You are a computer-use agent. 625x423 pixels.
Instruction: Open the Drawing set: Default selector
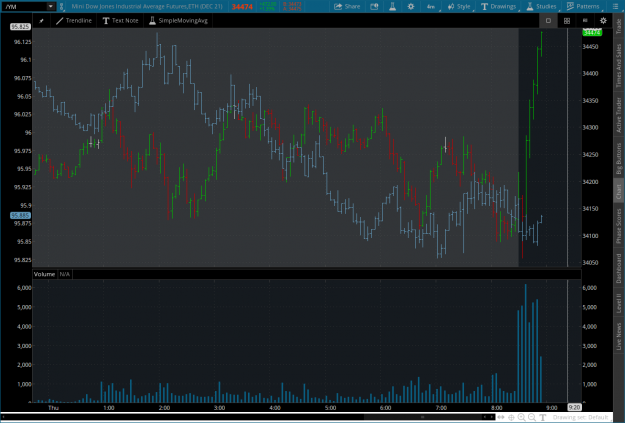(x=580, y=417)
